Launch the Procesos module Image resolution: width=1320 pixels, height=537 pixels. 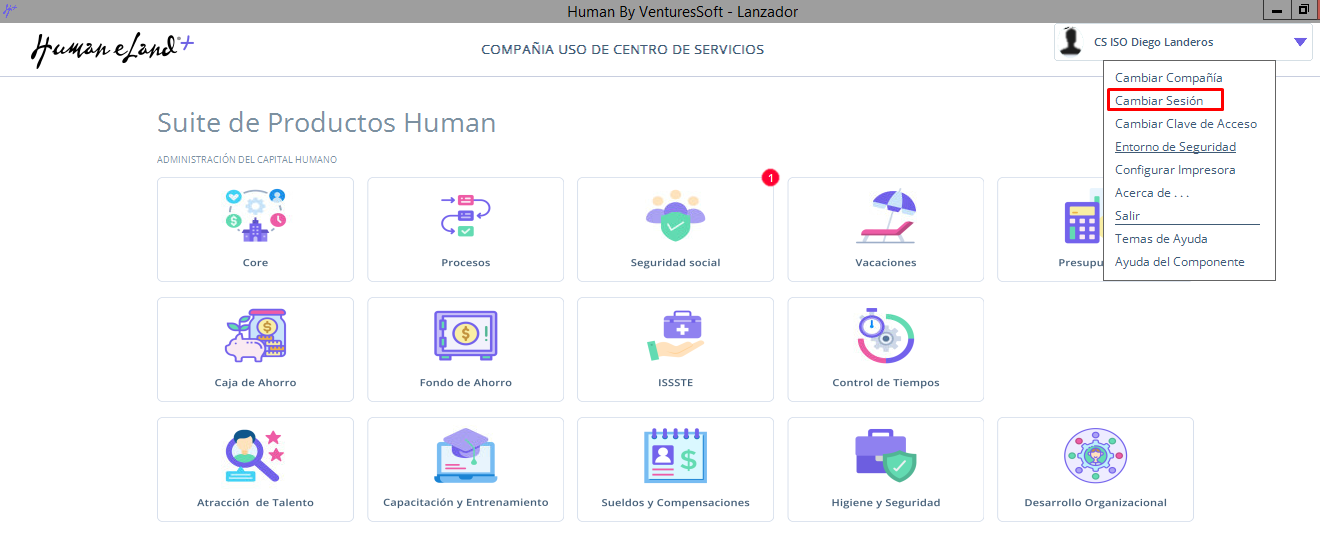465,217
